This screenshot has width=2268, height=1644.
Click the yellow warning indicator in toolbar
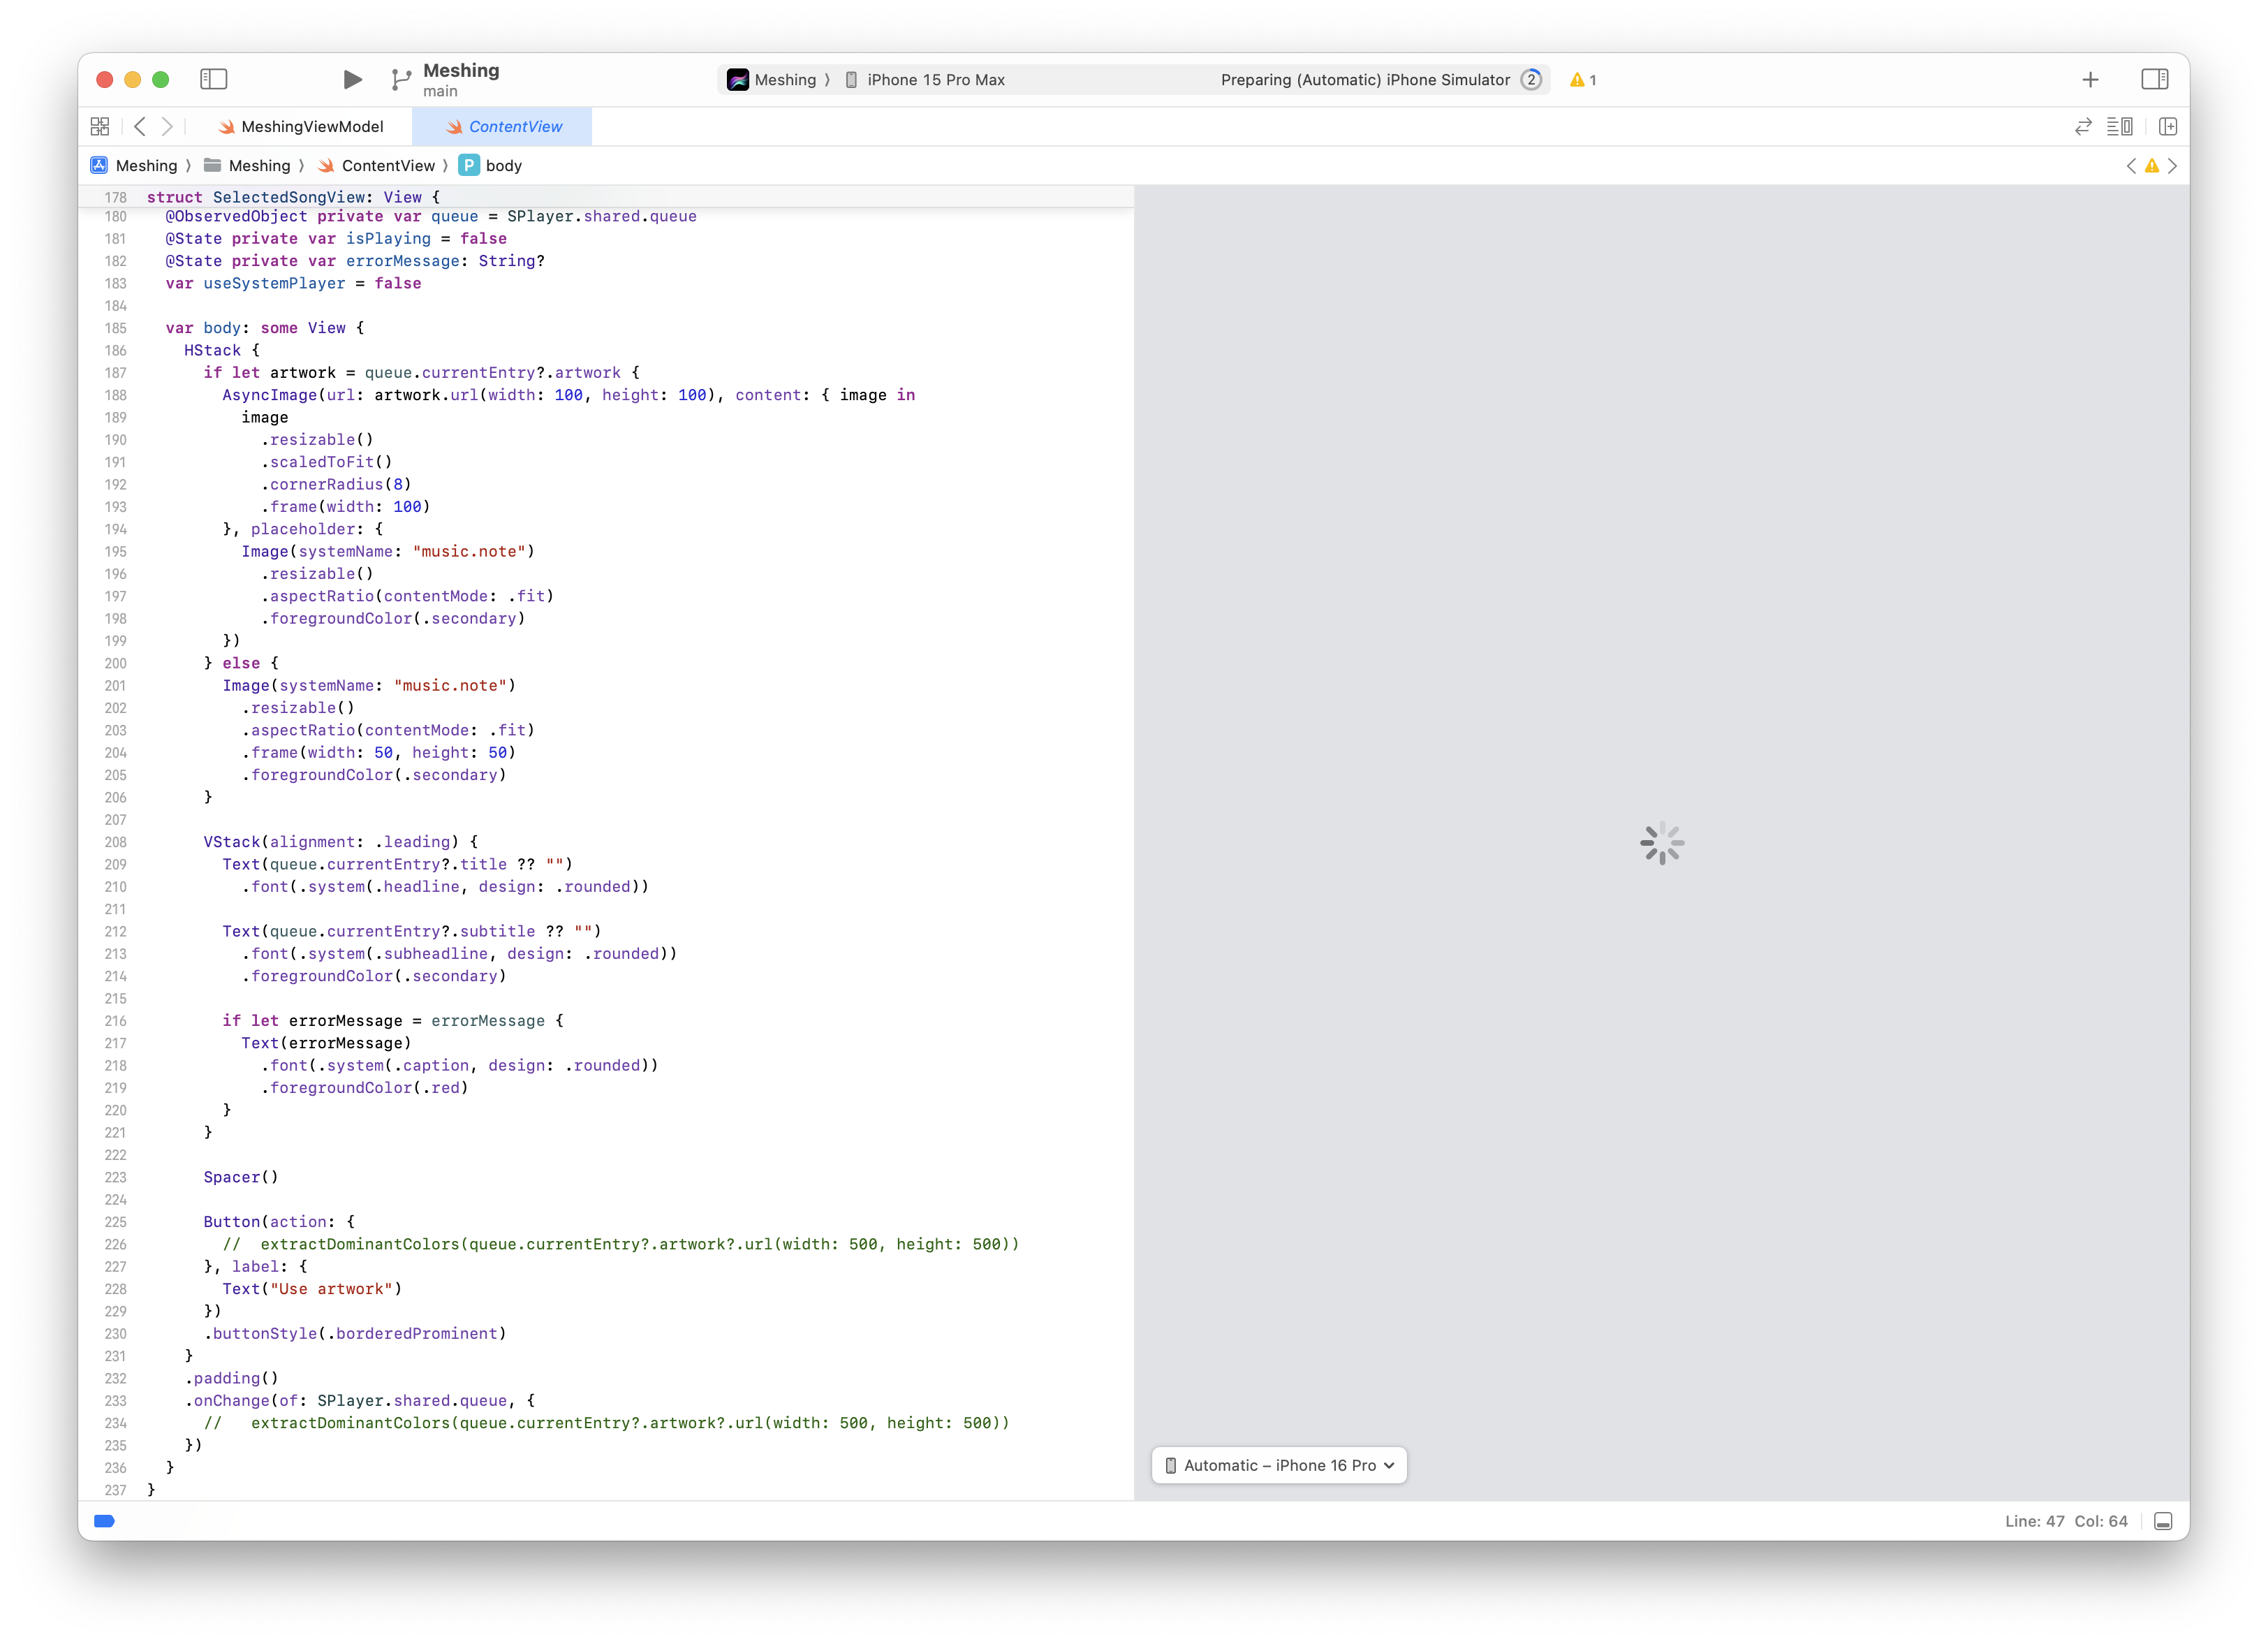tap(1582, 80)
